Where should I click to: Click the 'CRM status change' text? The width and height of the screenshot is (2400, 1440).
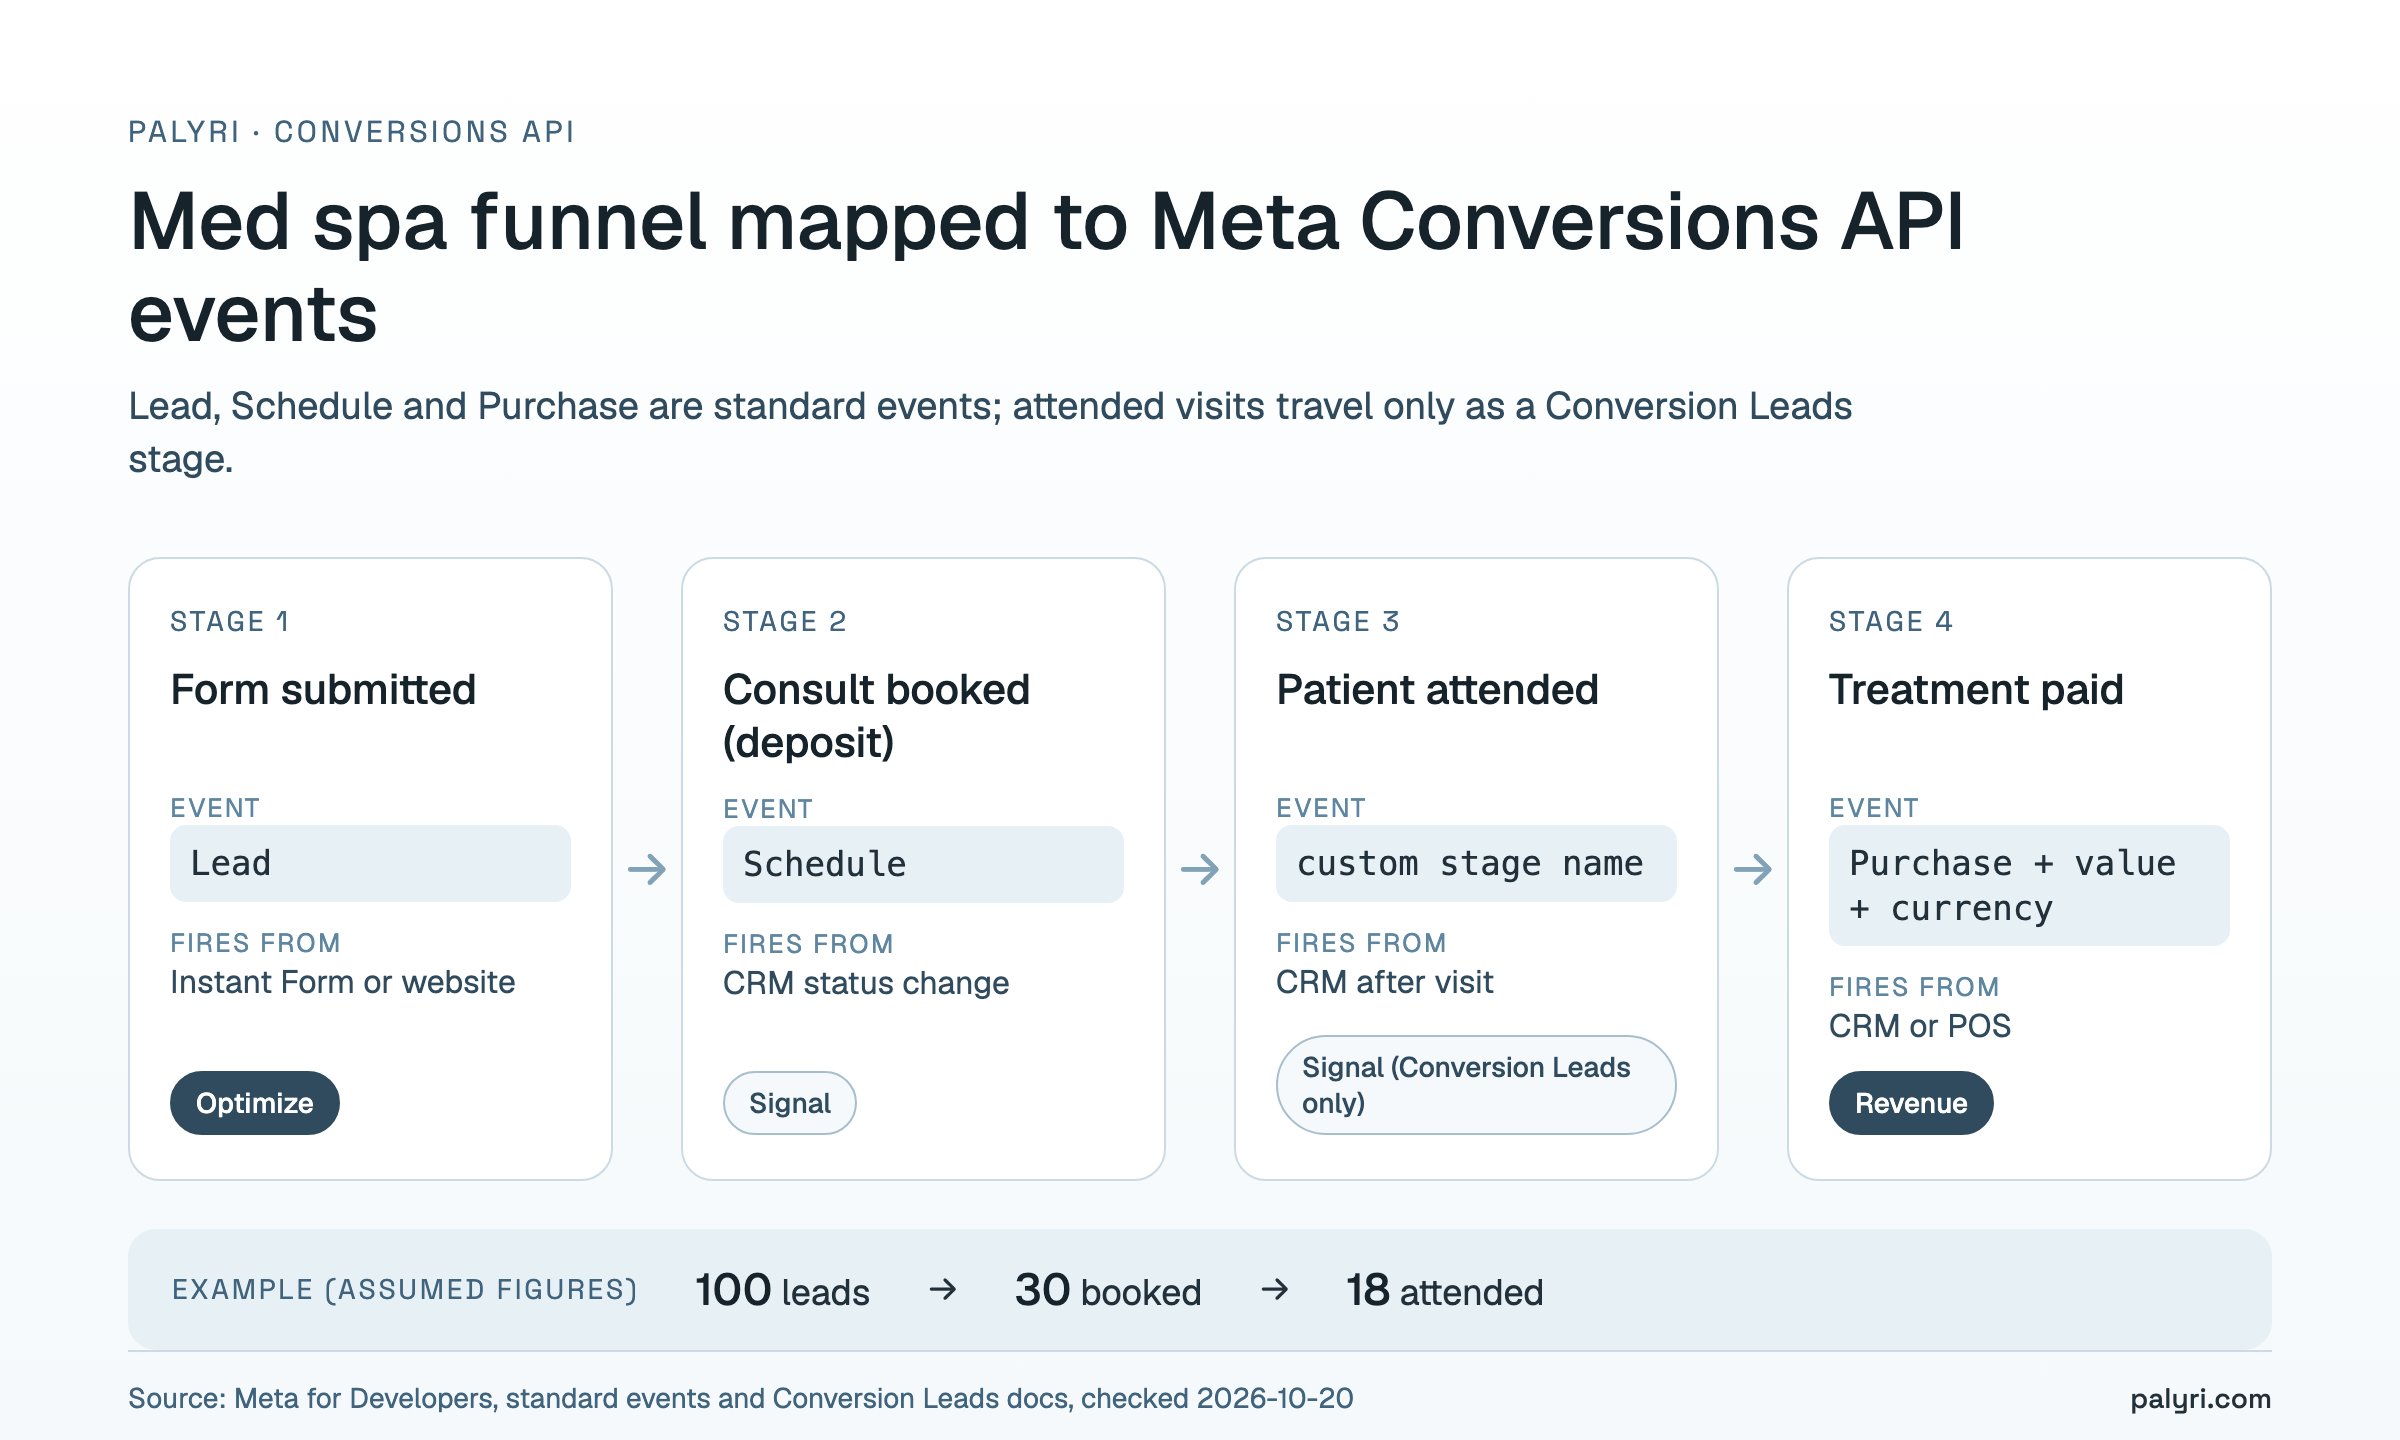(x=866, y=983)
